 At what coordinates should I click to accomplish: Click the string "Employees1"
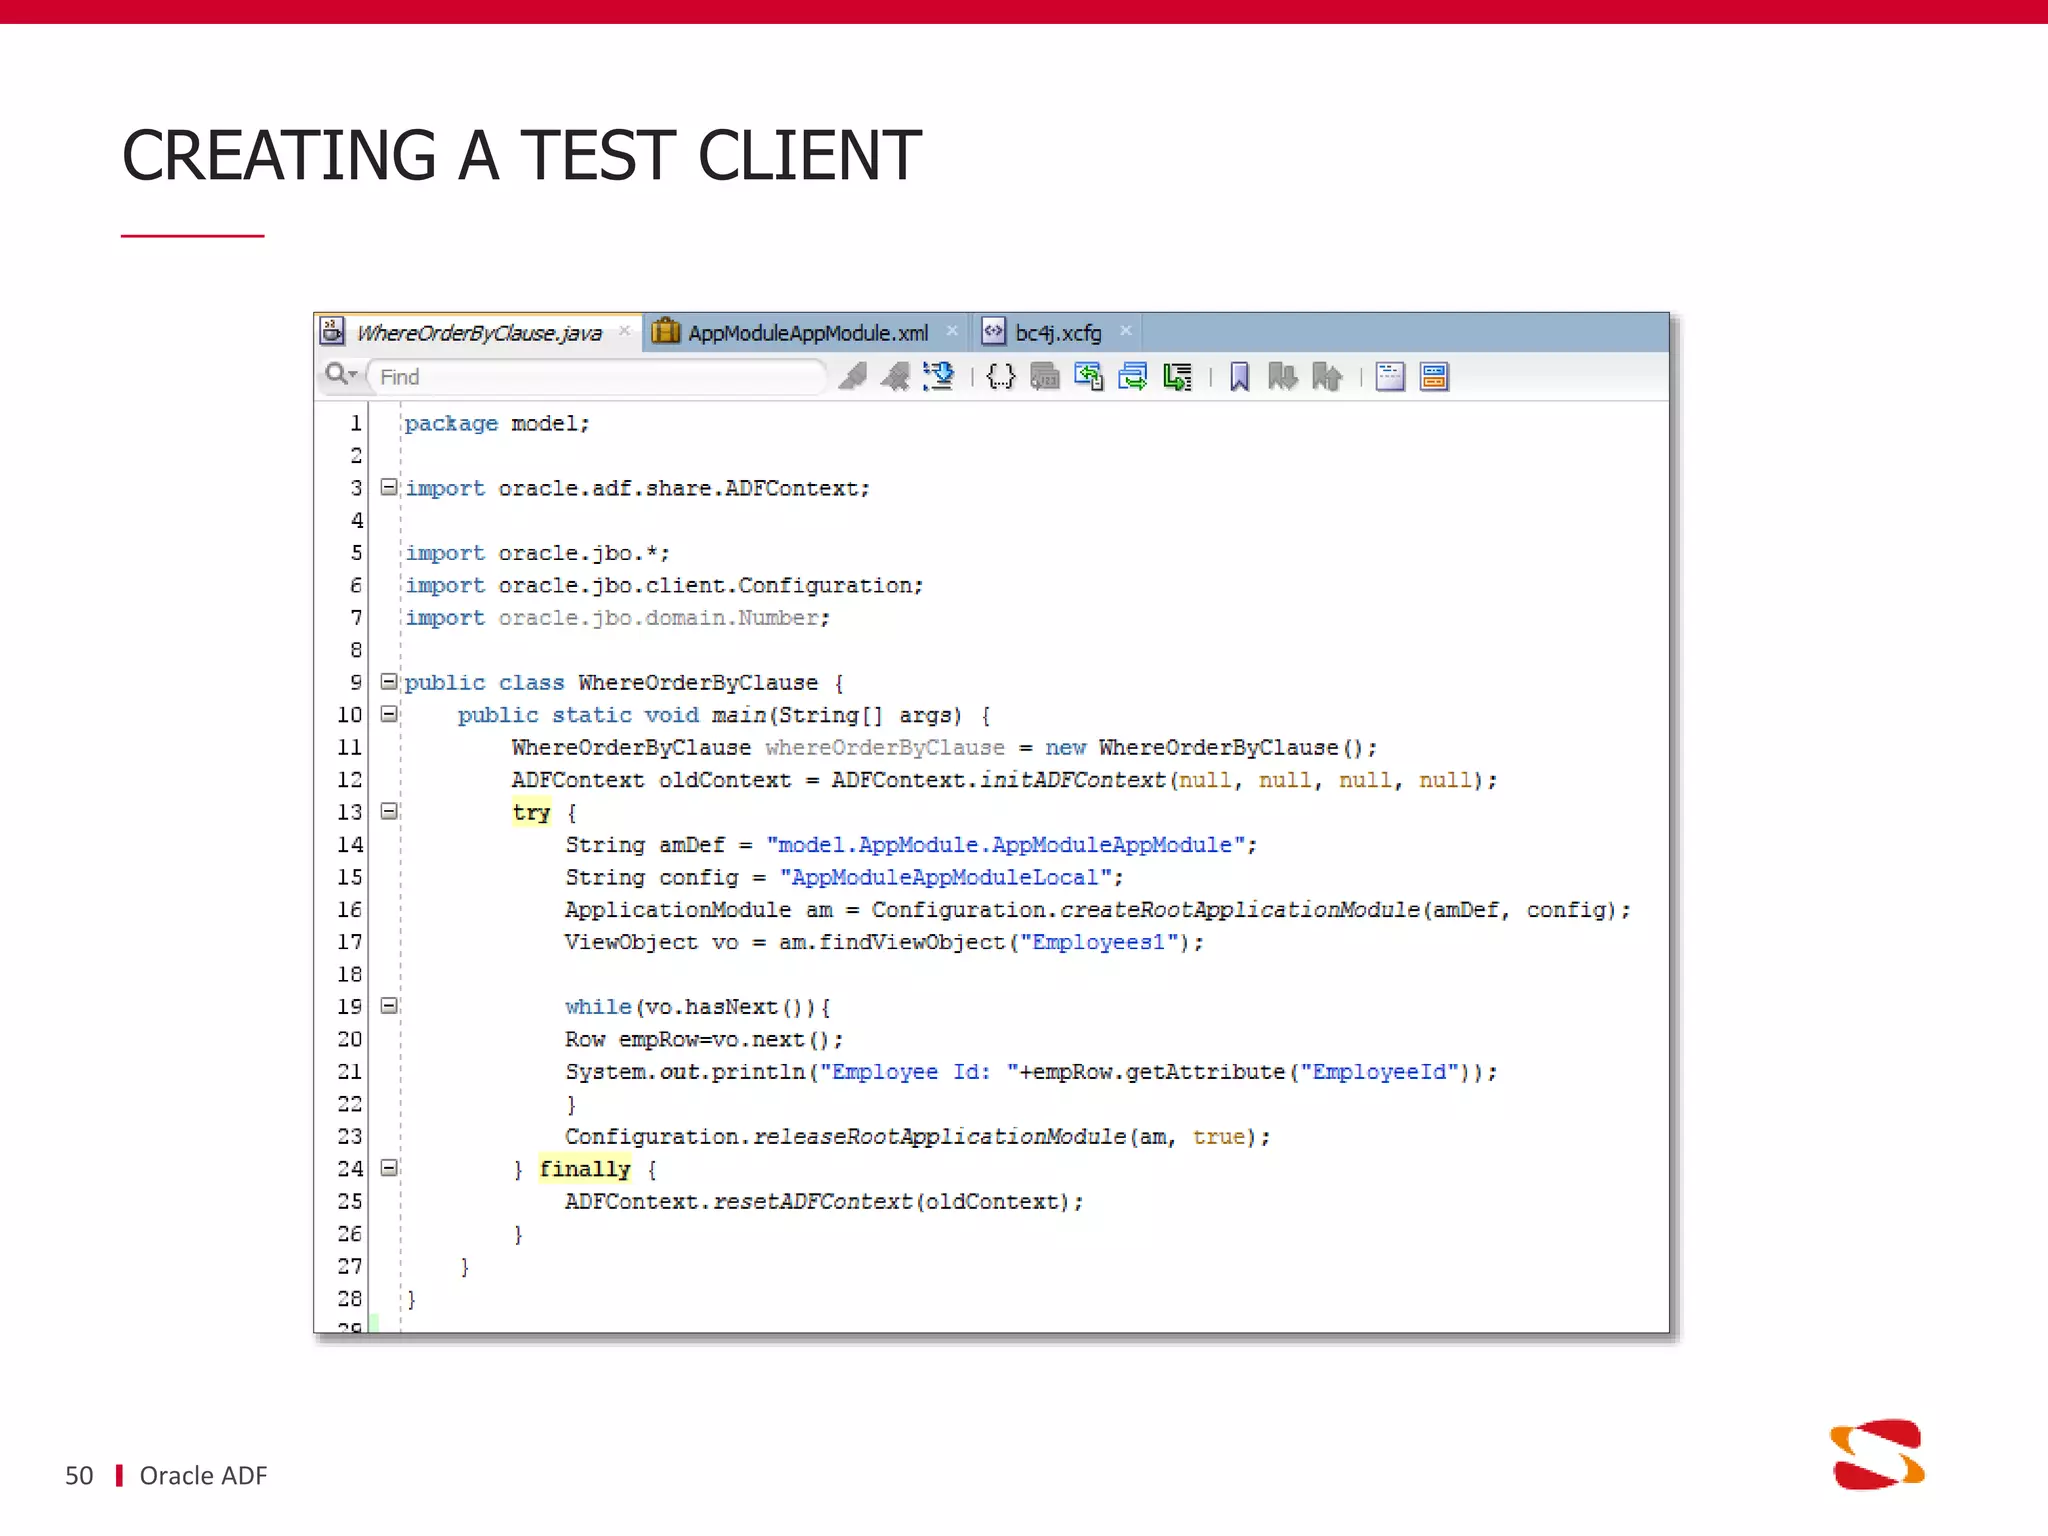tap(1099, 942)
